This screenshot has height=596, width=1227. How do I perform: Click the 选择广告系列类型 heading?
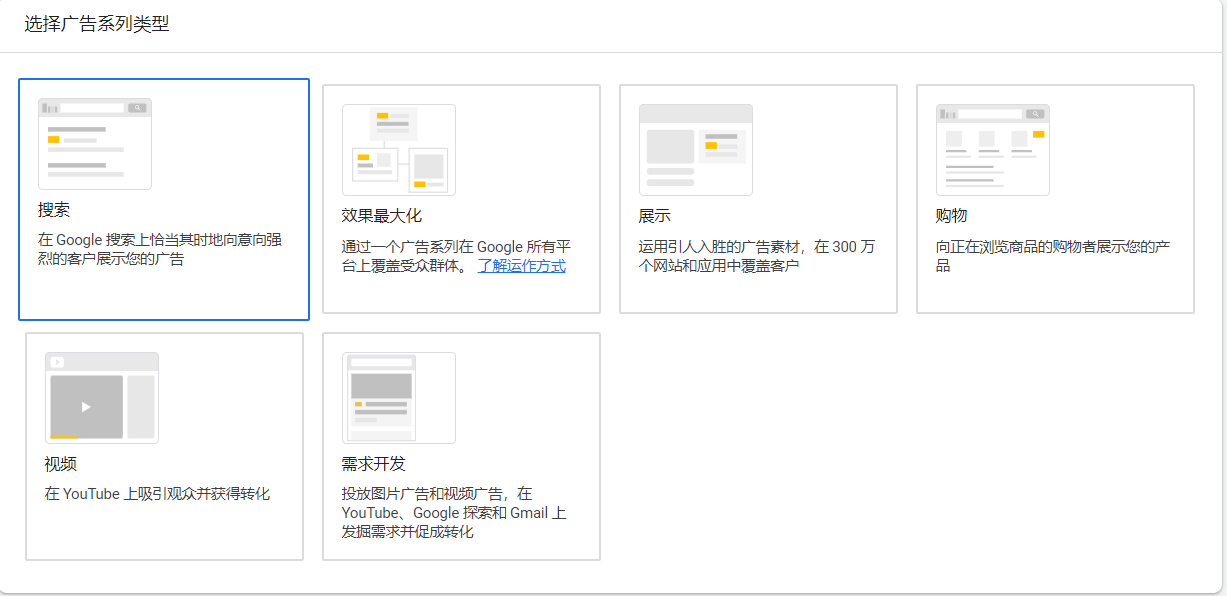click(97, 24)
